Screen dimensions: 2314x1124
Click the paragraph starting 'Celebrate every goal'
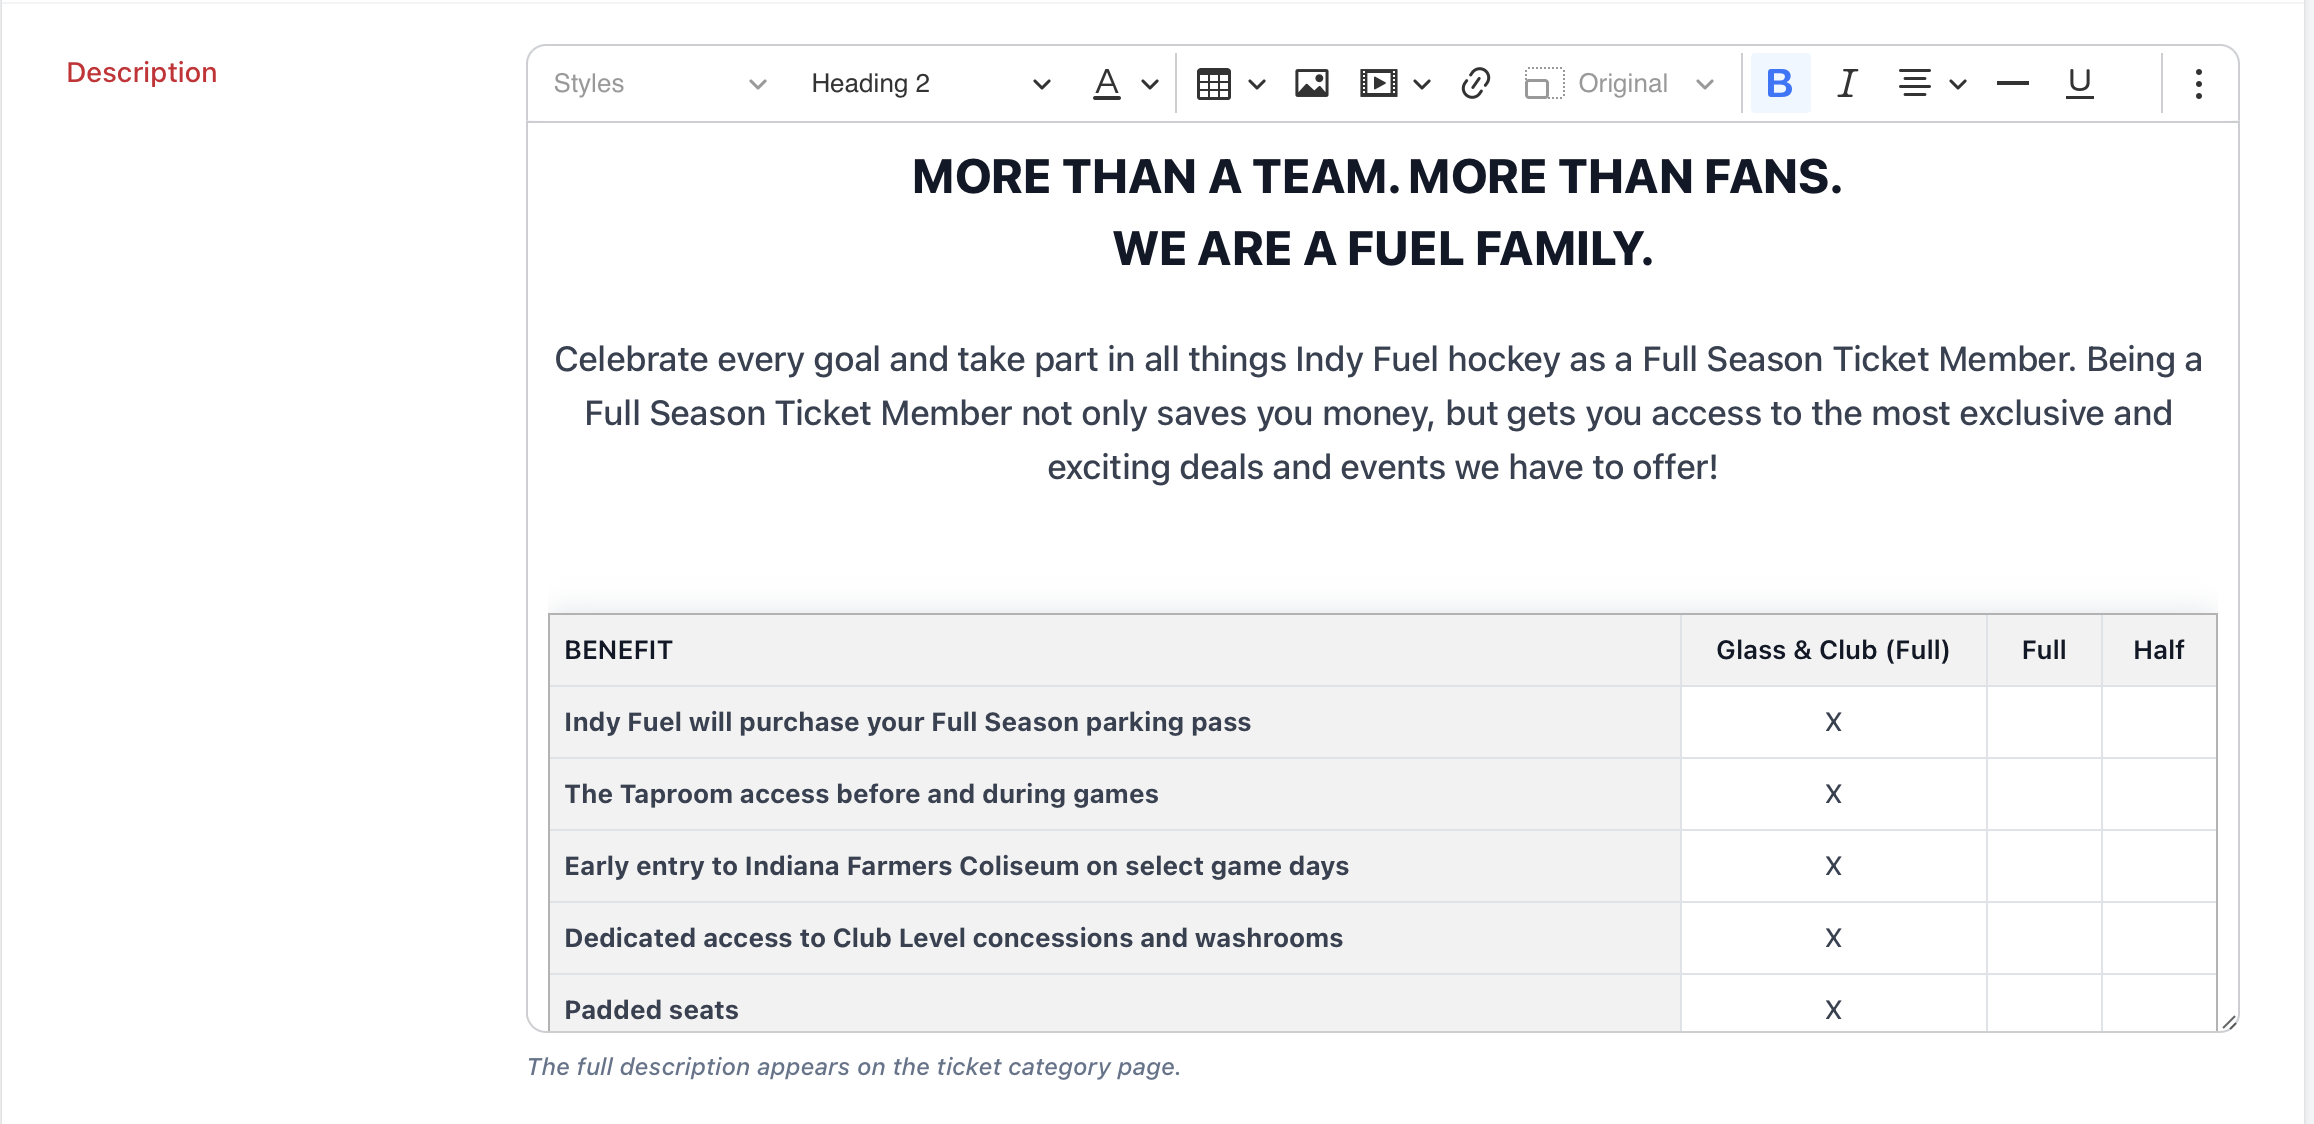click(1378, 413)
